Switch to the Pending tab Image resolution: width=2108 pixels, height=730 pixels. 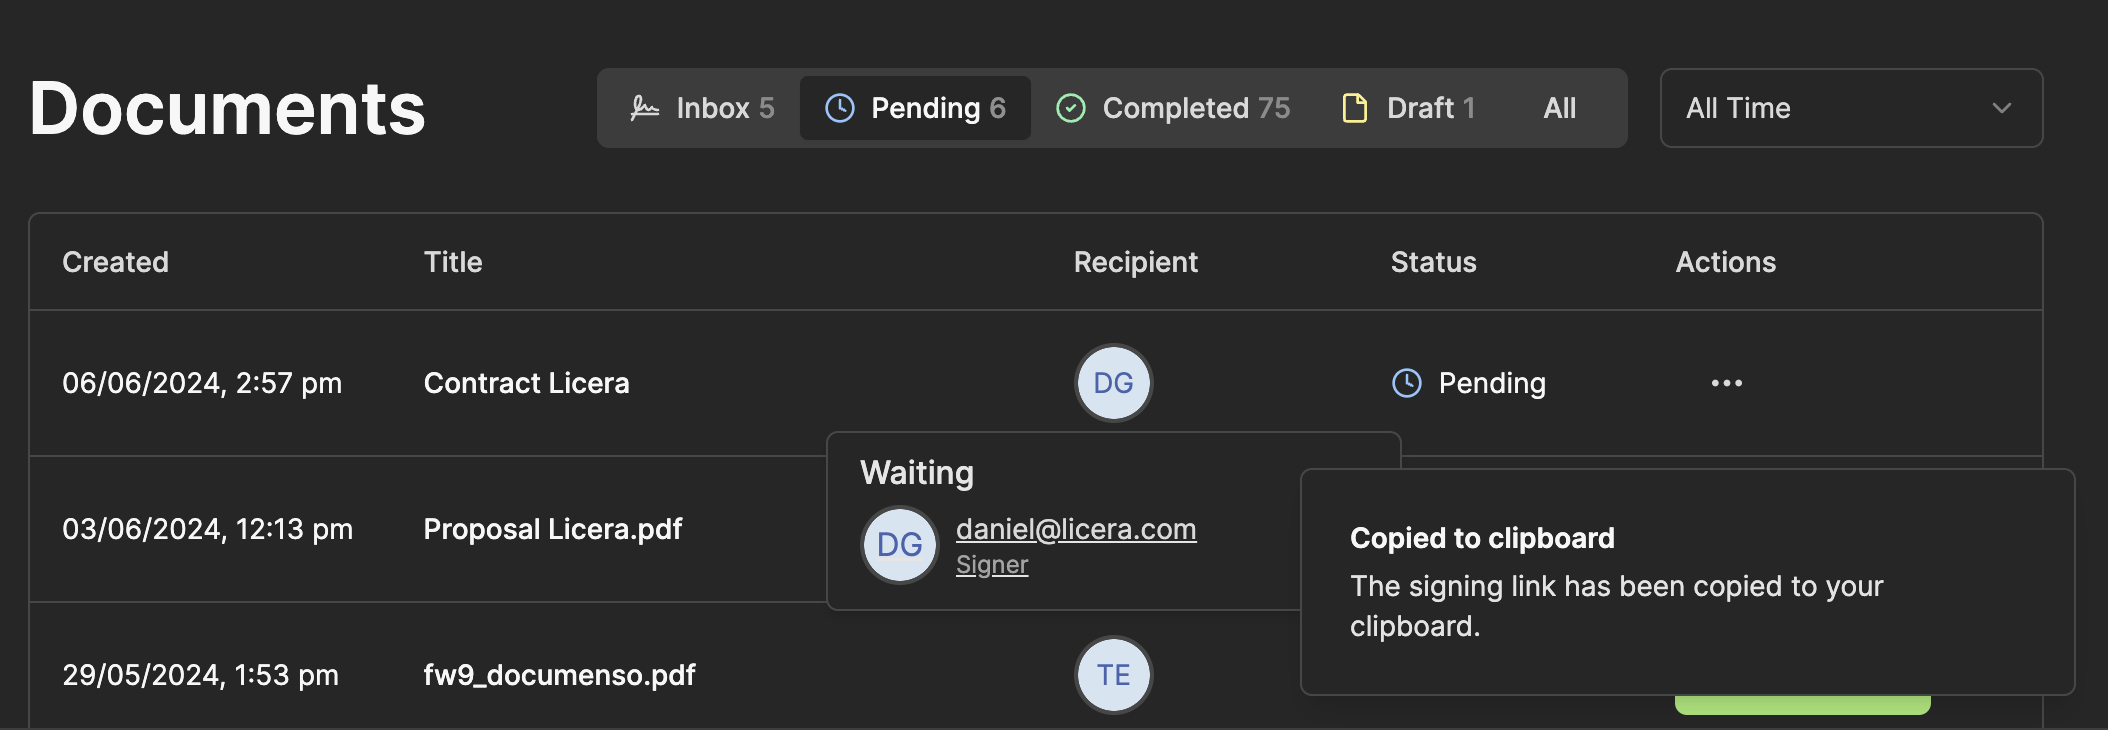click(915, 108)
